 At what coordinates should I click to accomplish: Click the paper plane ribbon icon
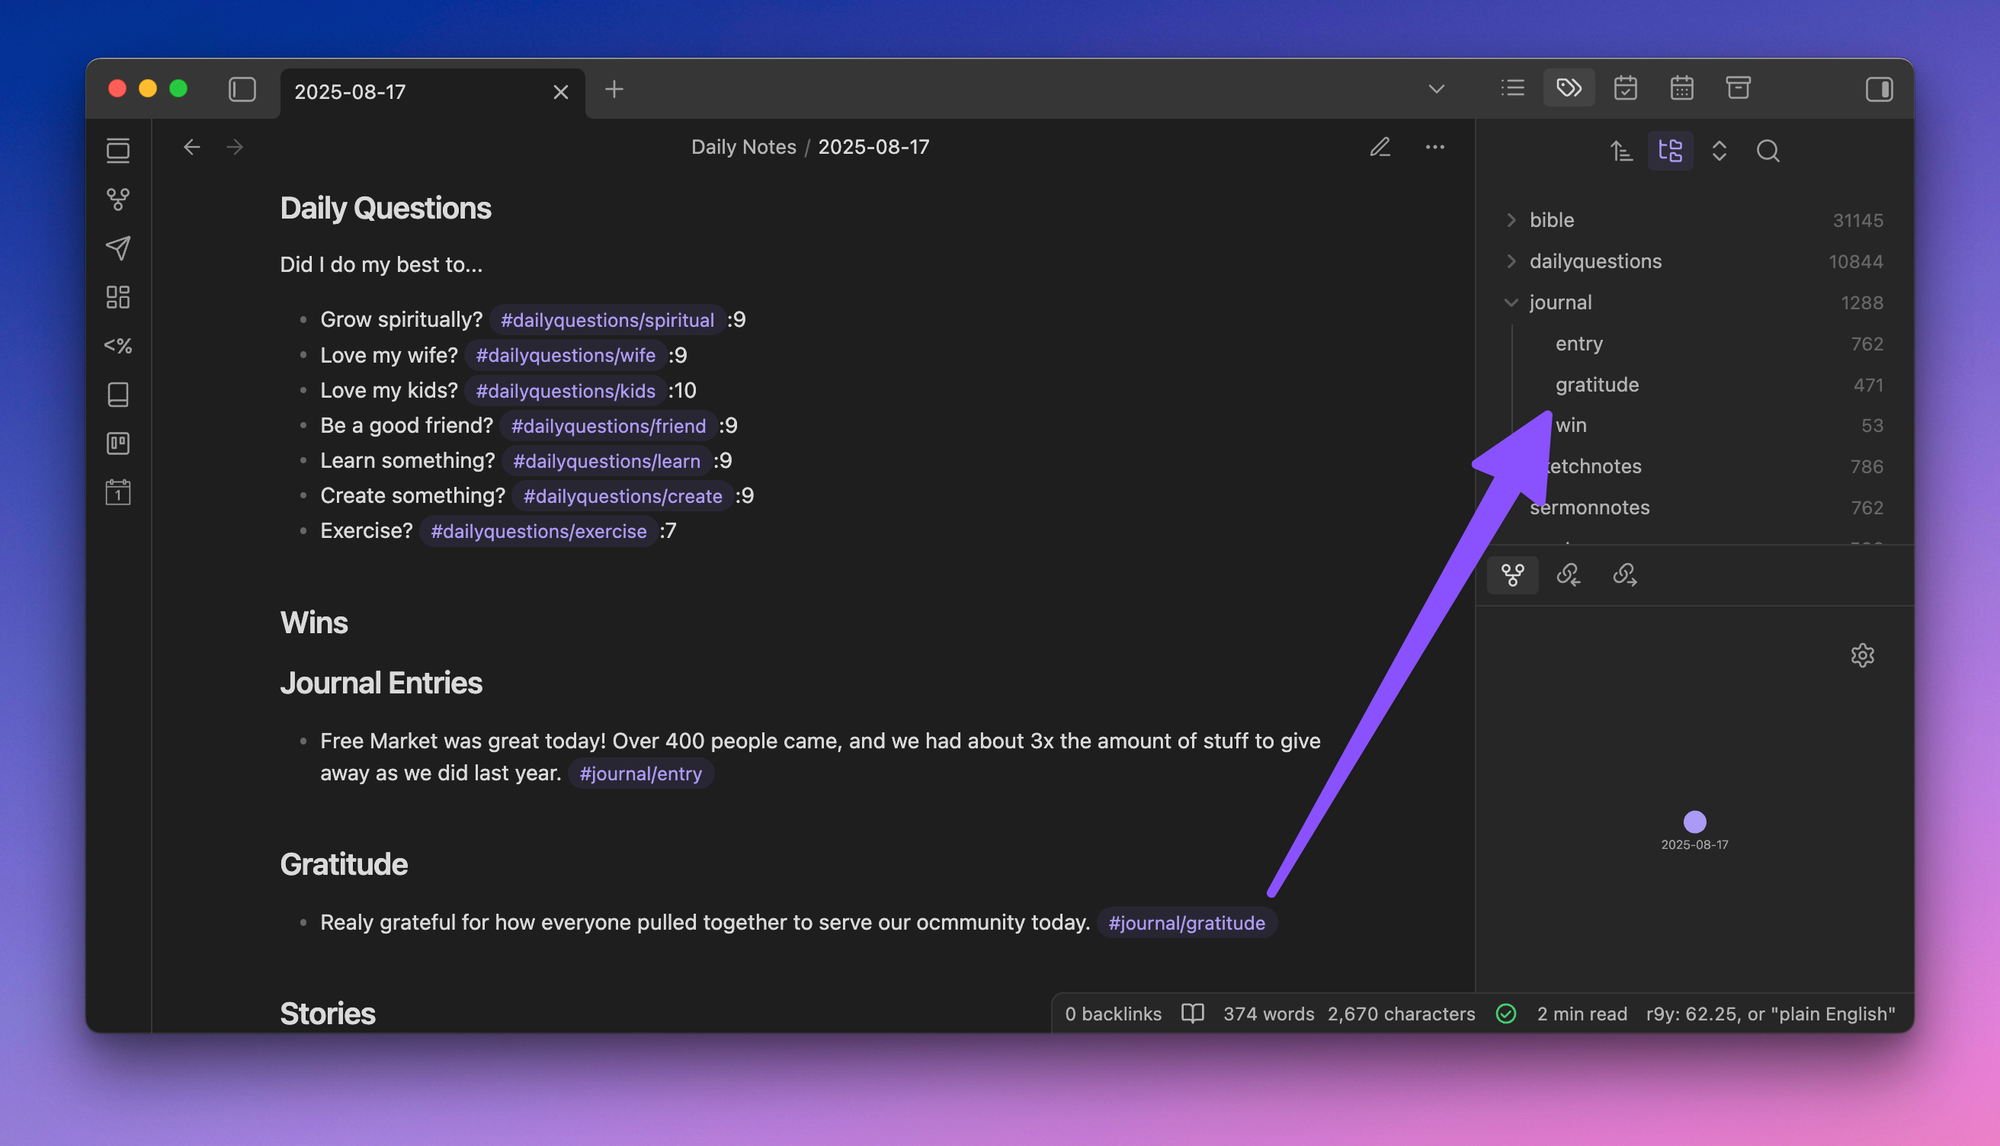tap(118, 248)
